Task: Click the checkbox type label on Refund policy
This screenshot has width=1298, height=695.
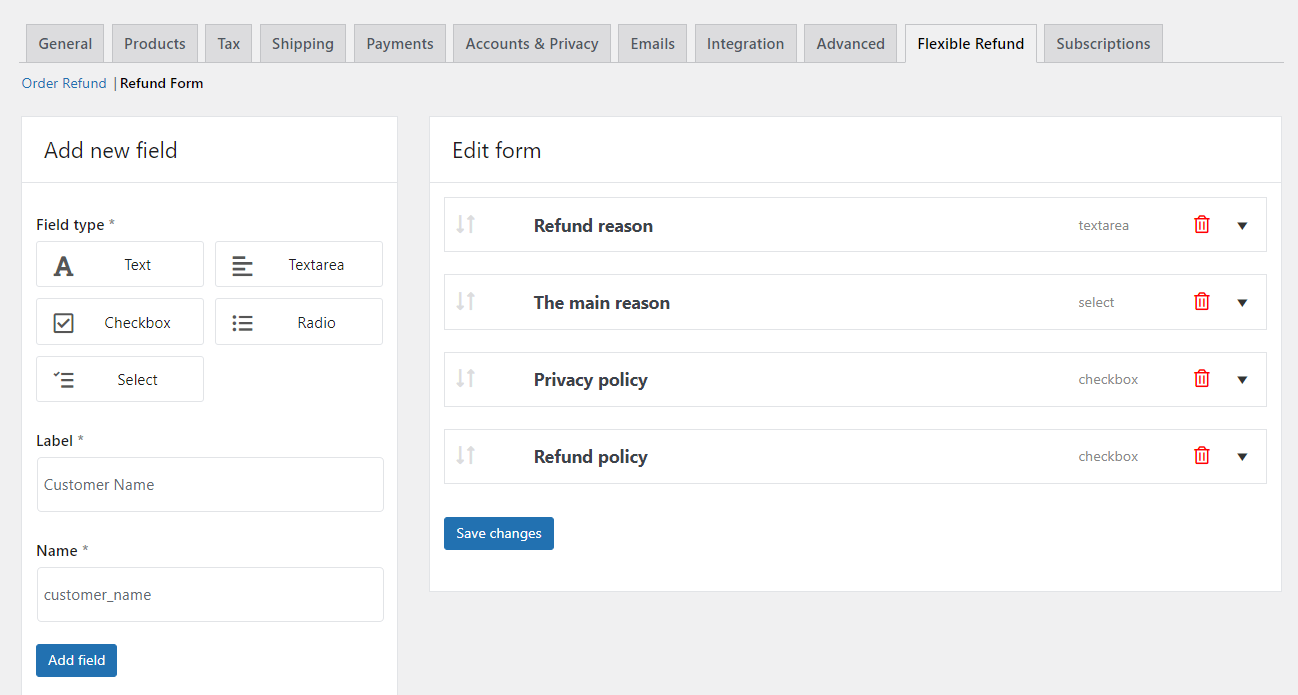Action: [x=1108, y=457]
